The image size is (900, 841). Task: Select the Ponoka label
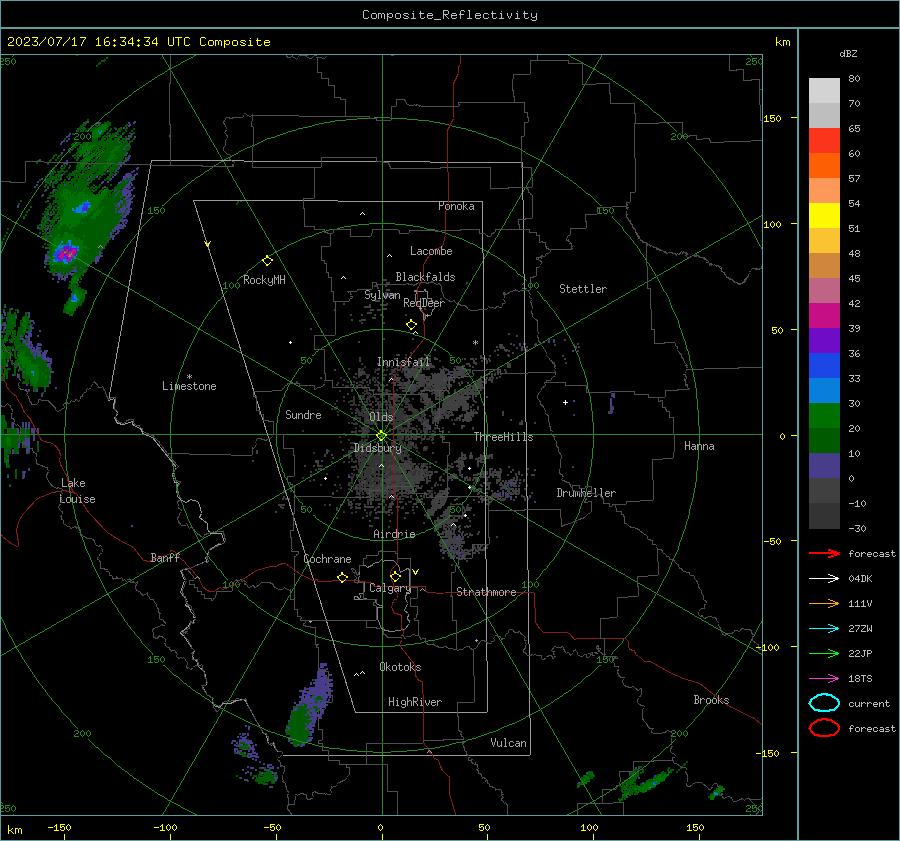pyautogui.click(x=456, y=206)
